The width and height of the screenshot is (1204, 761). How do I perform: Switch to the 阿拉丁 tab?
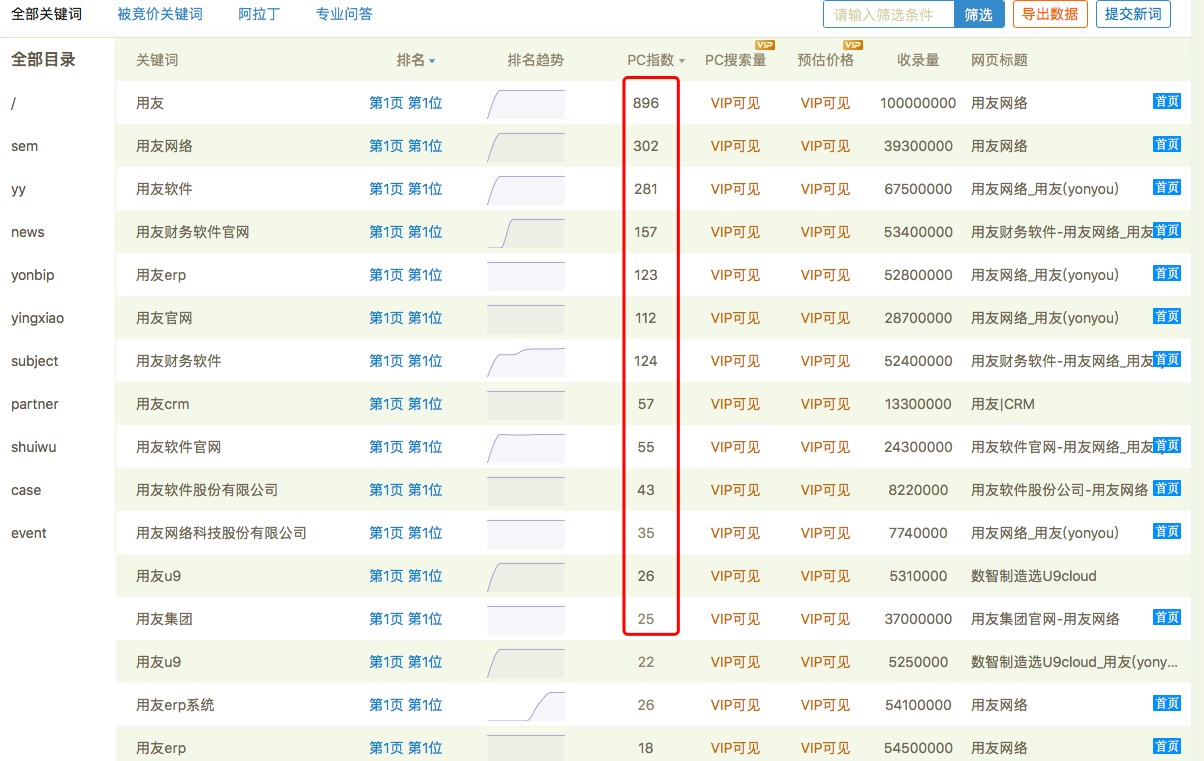(x=258, y=14)
